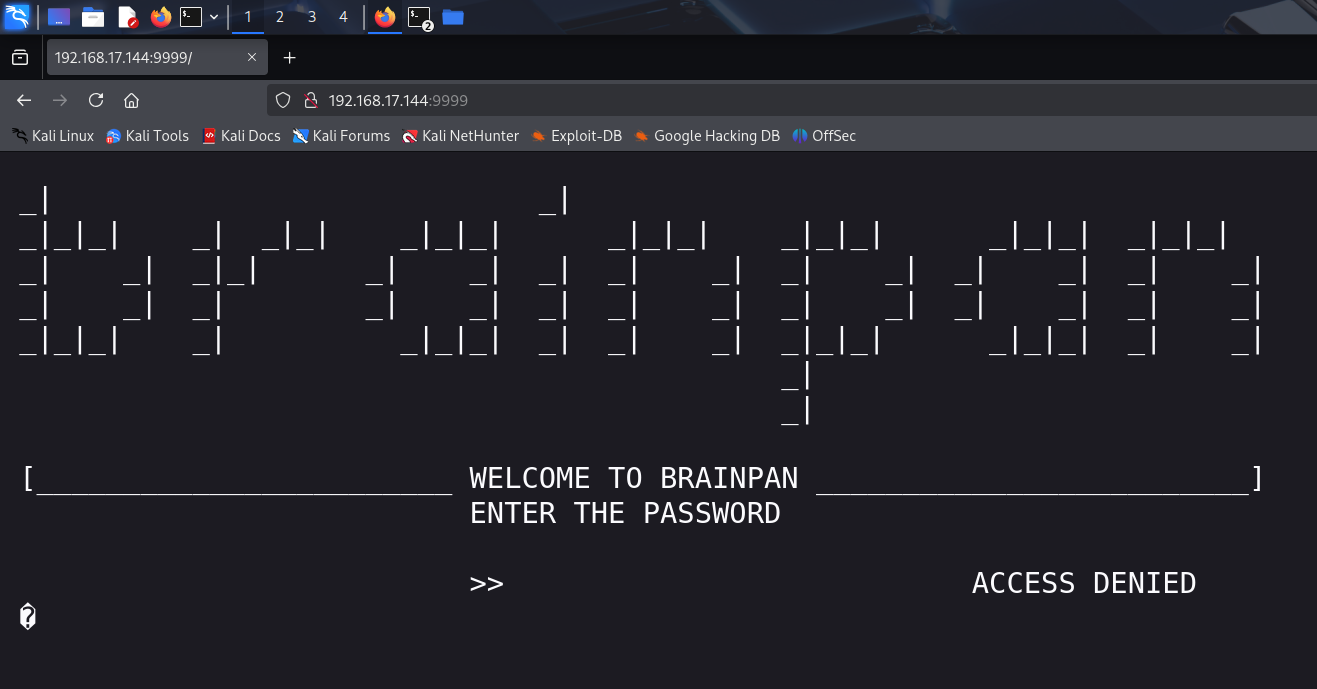Expand the terminal launcher dropdown arrow
This screenshot has height=689, width=1317.
(x=214, y=17)
